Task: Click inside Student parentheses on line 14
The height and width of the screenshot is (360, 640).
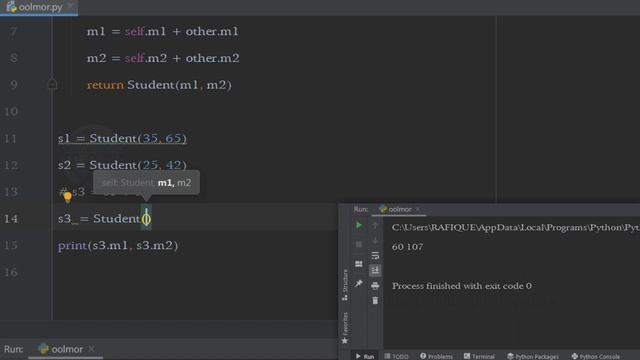Action: point(146,219)
